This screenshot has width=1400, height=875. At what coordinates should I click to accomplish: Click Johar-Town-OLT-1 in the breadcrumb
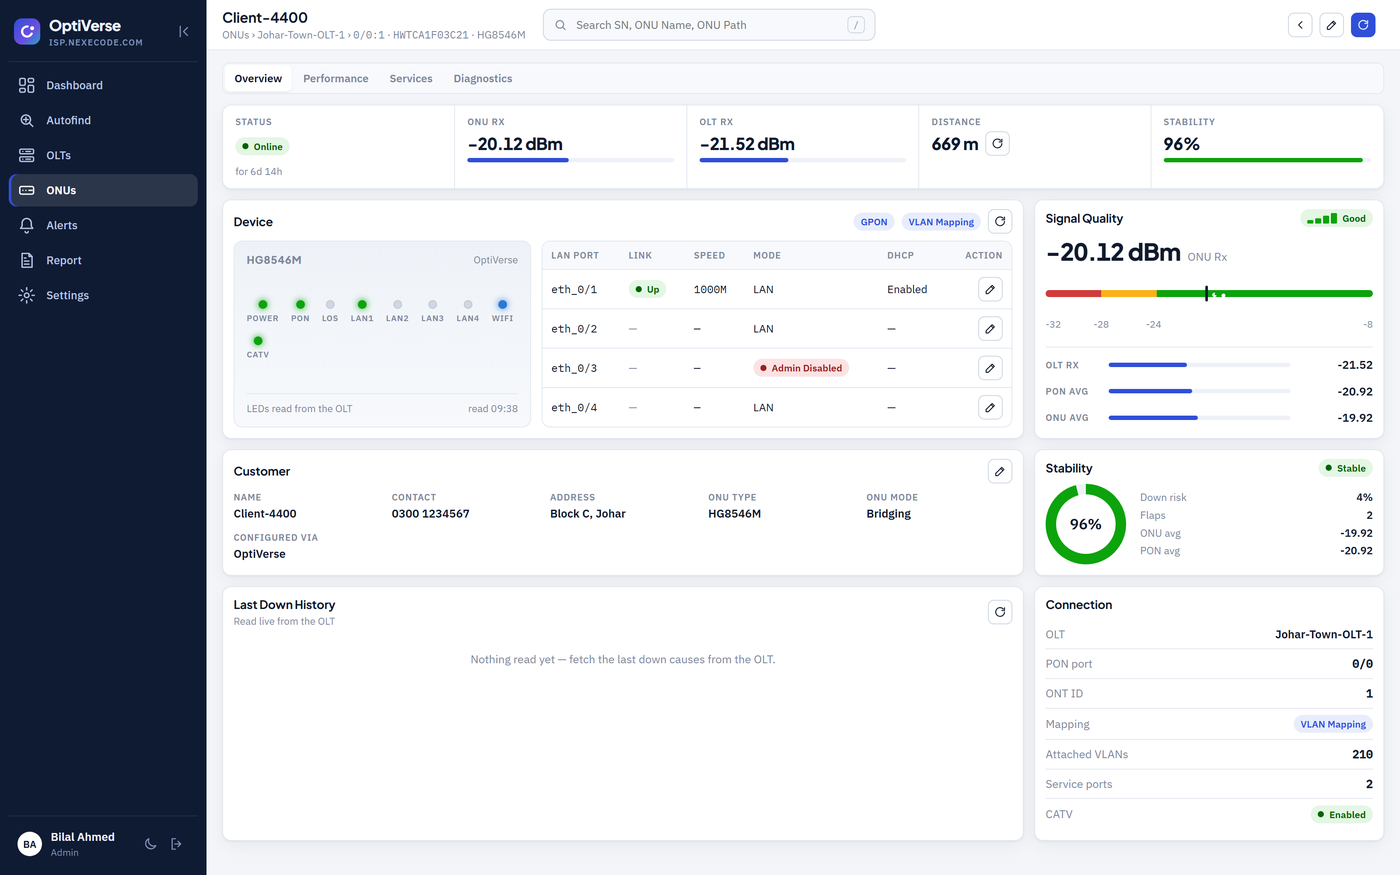[301, 35]
